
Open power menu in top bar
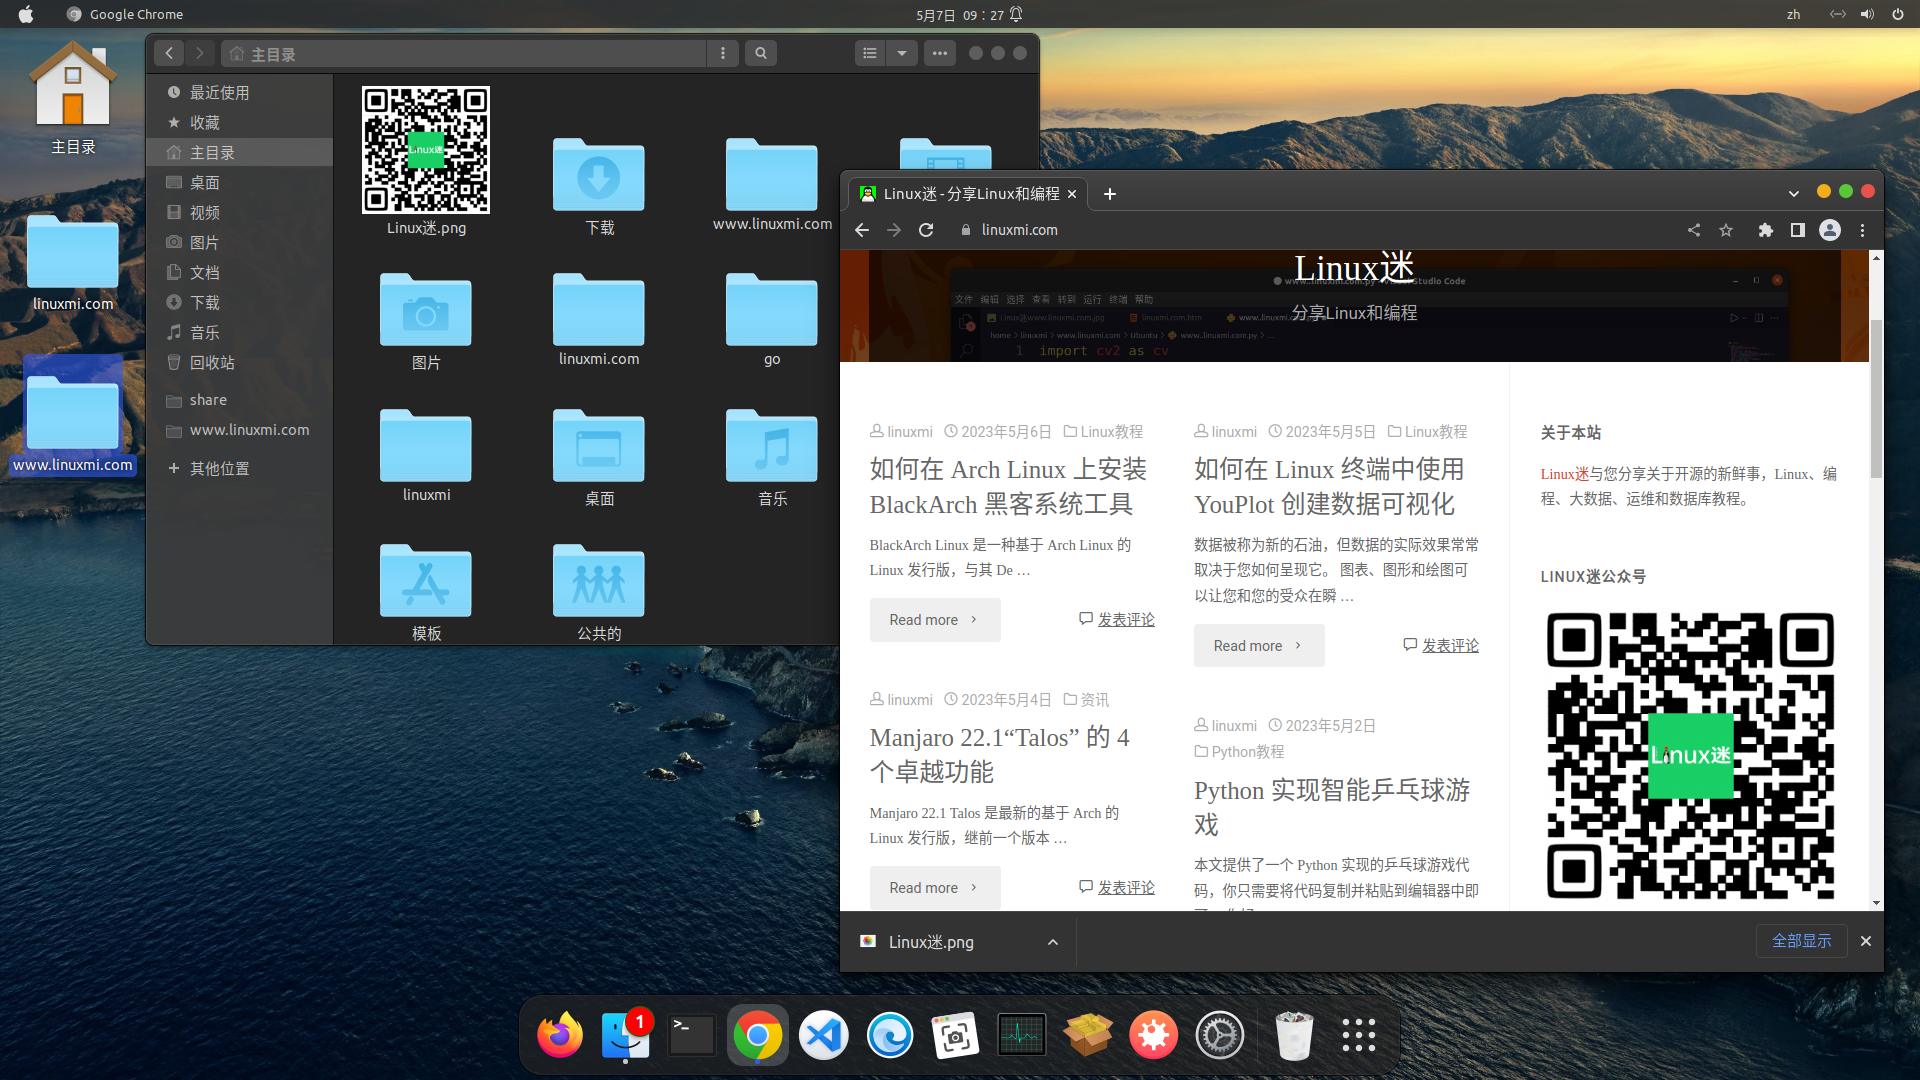[x=1898, y=14]
